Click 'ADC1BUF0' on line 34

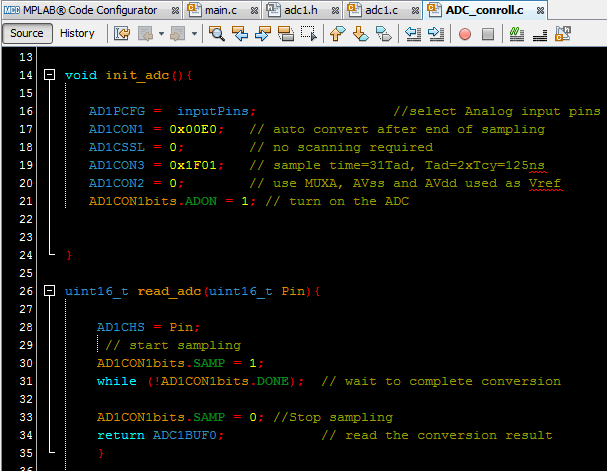click(x=184, y=435)
